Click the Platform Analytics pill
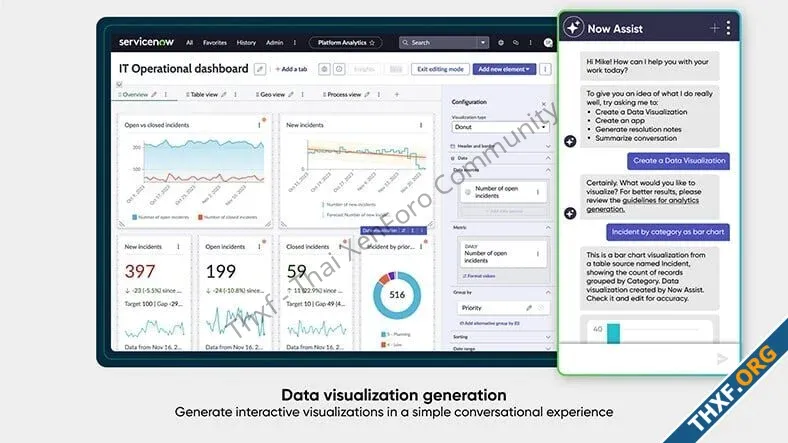The height and width of the screenshot is (443, 788). point(345,43)
